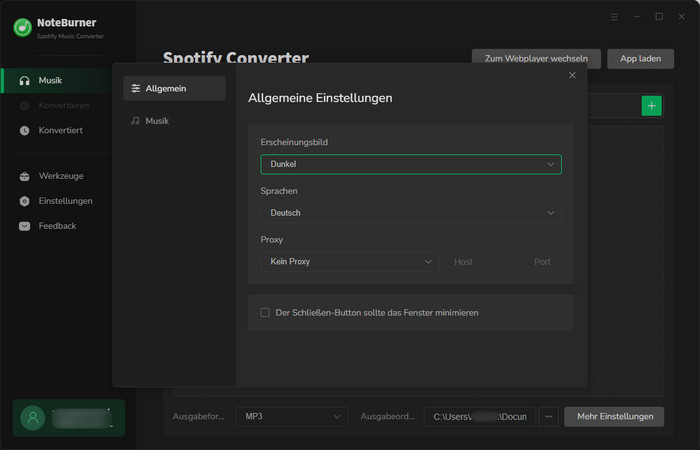Screen dimensions: 700x450
Task: Click the App laden button
Action: coord(640,58)
